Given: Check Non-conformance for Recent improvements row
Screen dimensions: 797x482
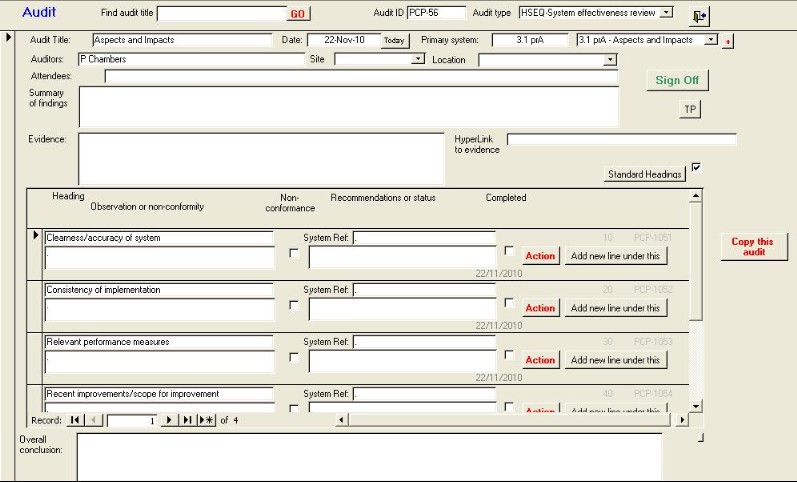Looking at the screenshot, I should coord(294,408).
